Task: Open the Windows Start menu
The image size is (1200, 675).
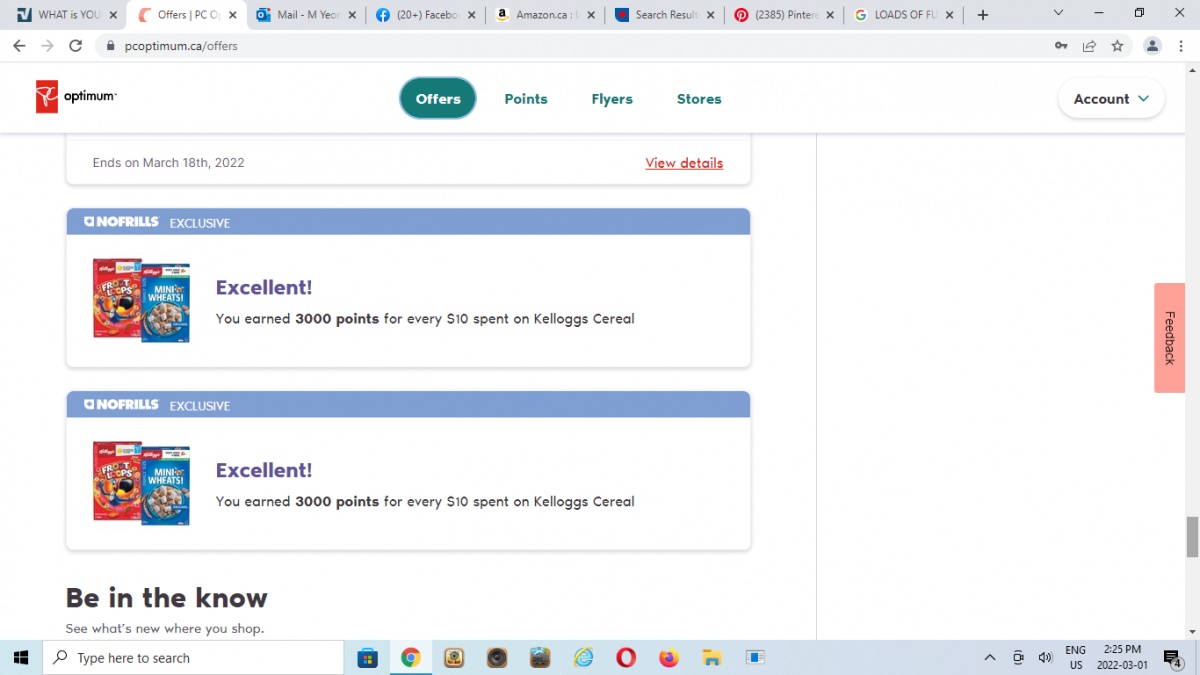Action: click(x=20, y=657)
